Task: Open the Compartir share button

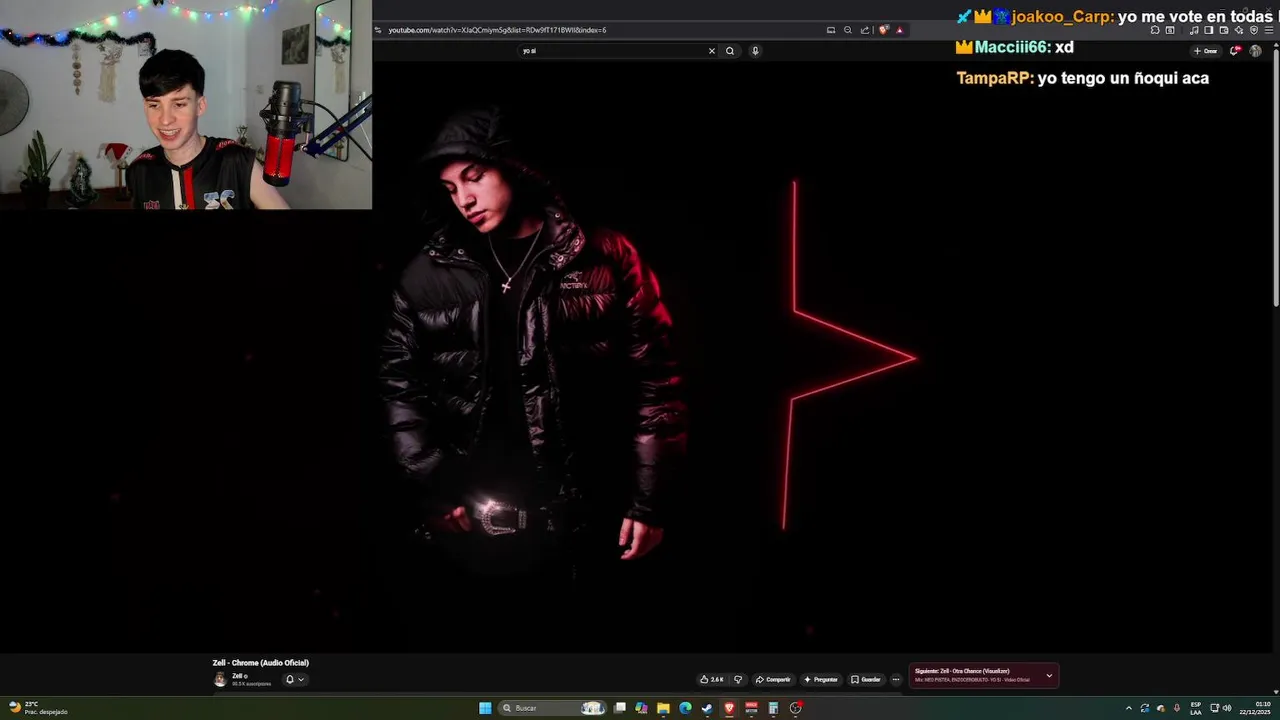Action: (773, 679)
